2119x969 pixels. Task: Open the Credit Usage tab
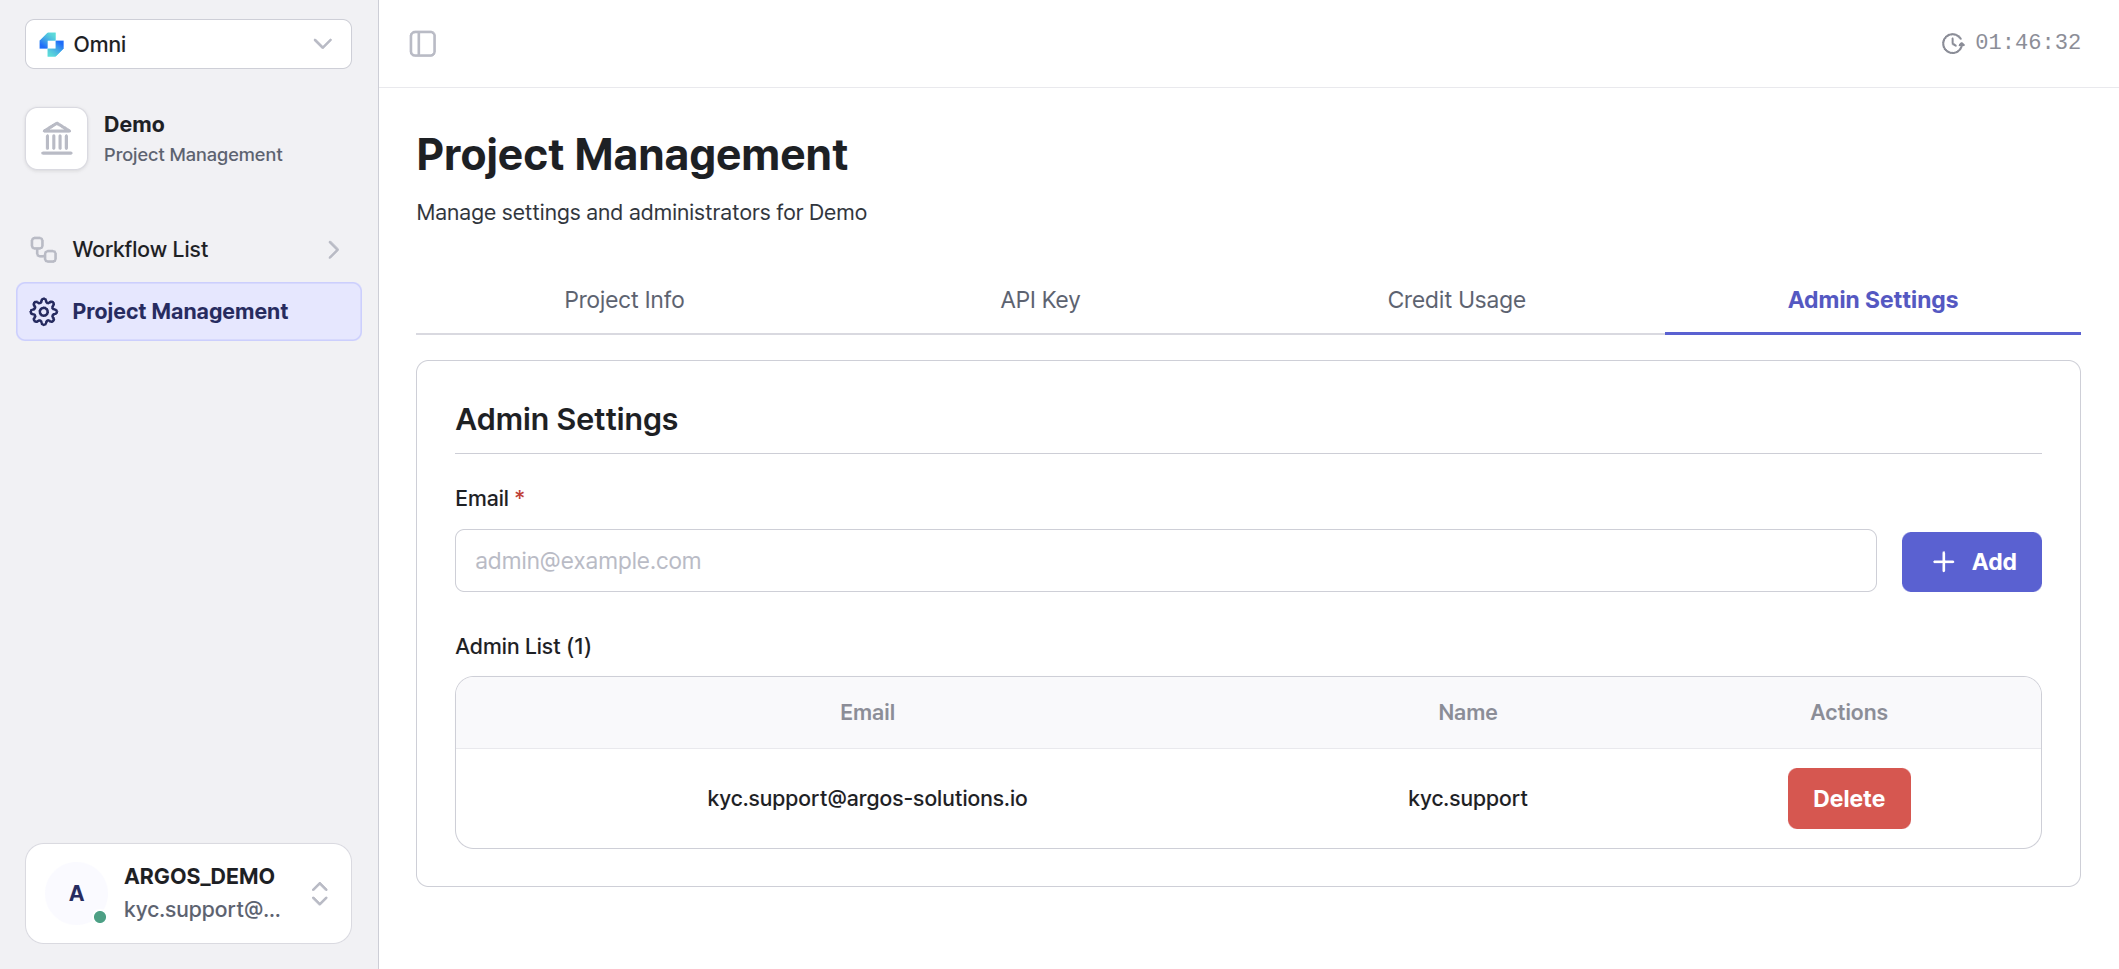(1456, 300)
